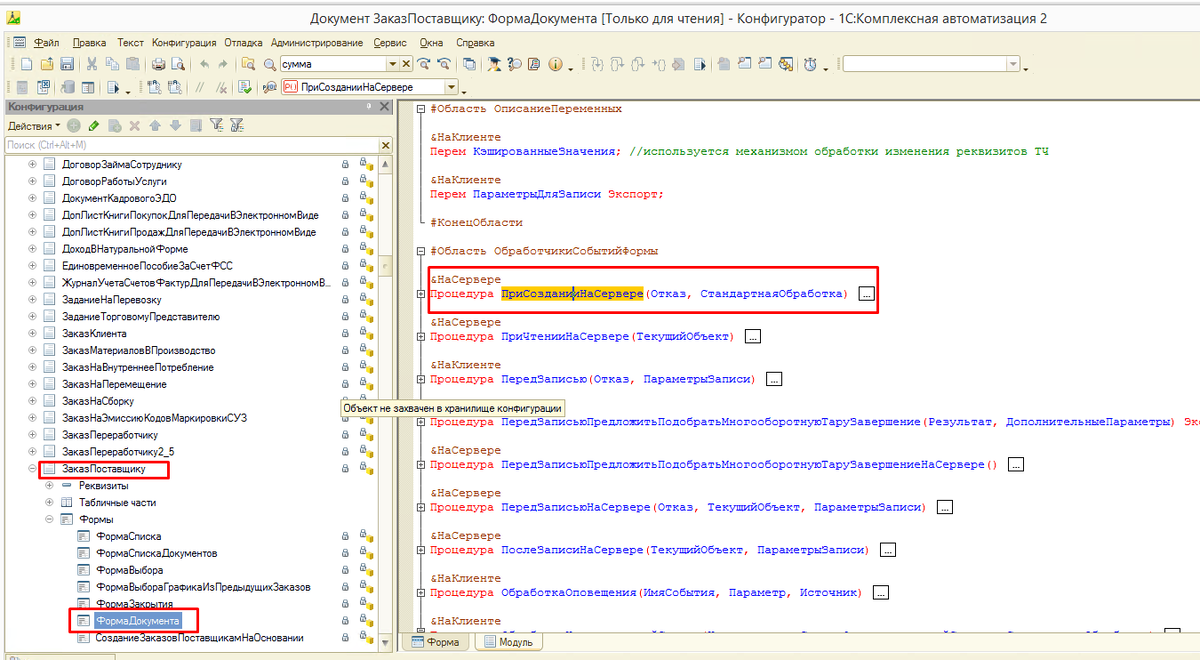Image resolution: width=1200 pixels, height=660 pixels.
Task: Click the round info 'i' help icon
Action: tap(555, 64)
